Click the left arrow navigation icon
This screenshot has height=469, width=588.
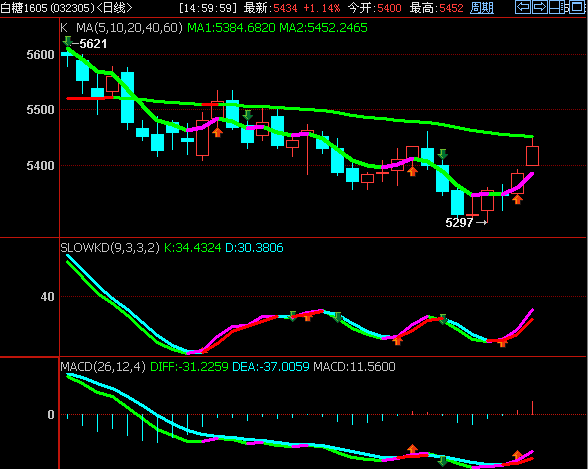point(523,7)
